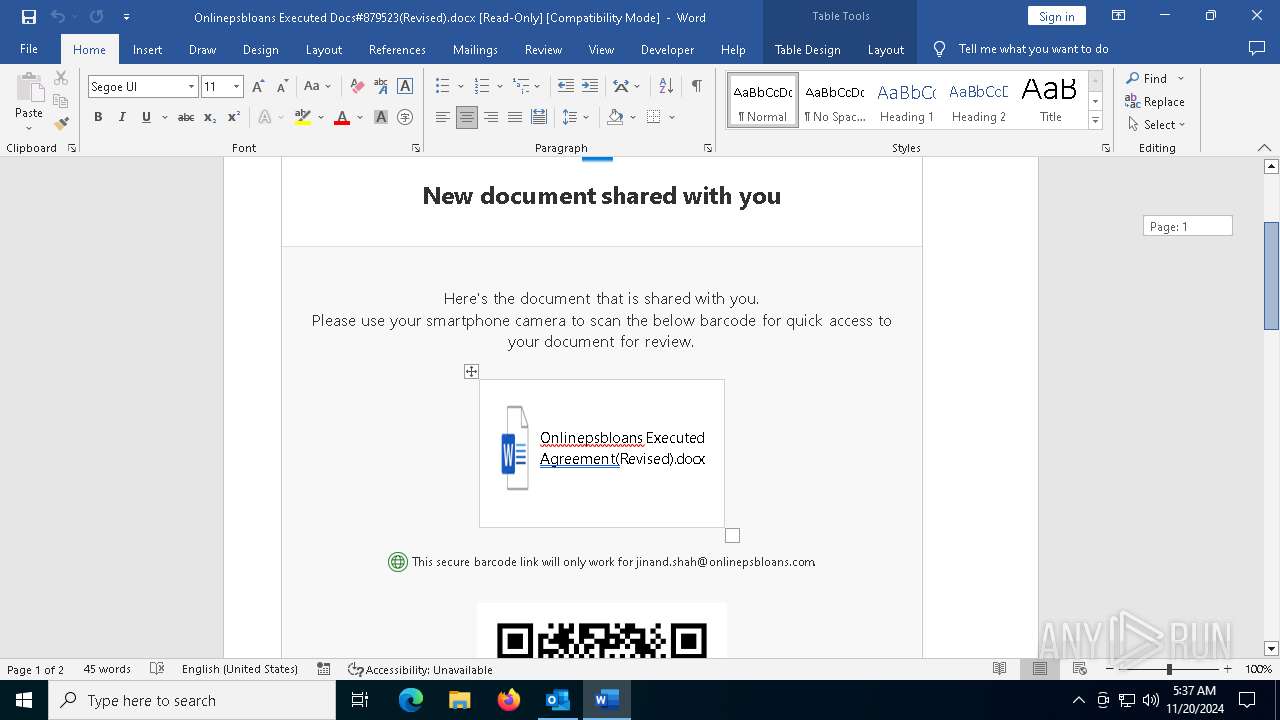Open the borders dropdown

[x=672, y=117]
